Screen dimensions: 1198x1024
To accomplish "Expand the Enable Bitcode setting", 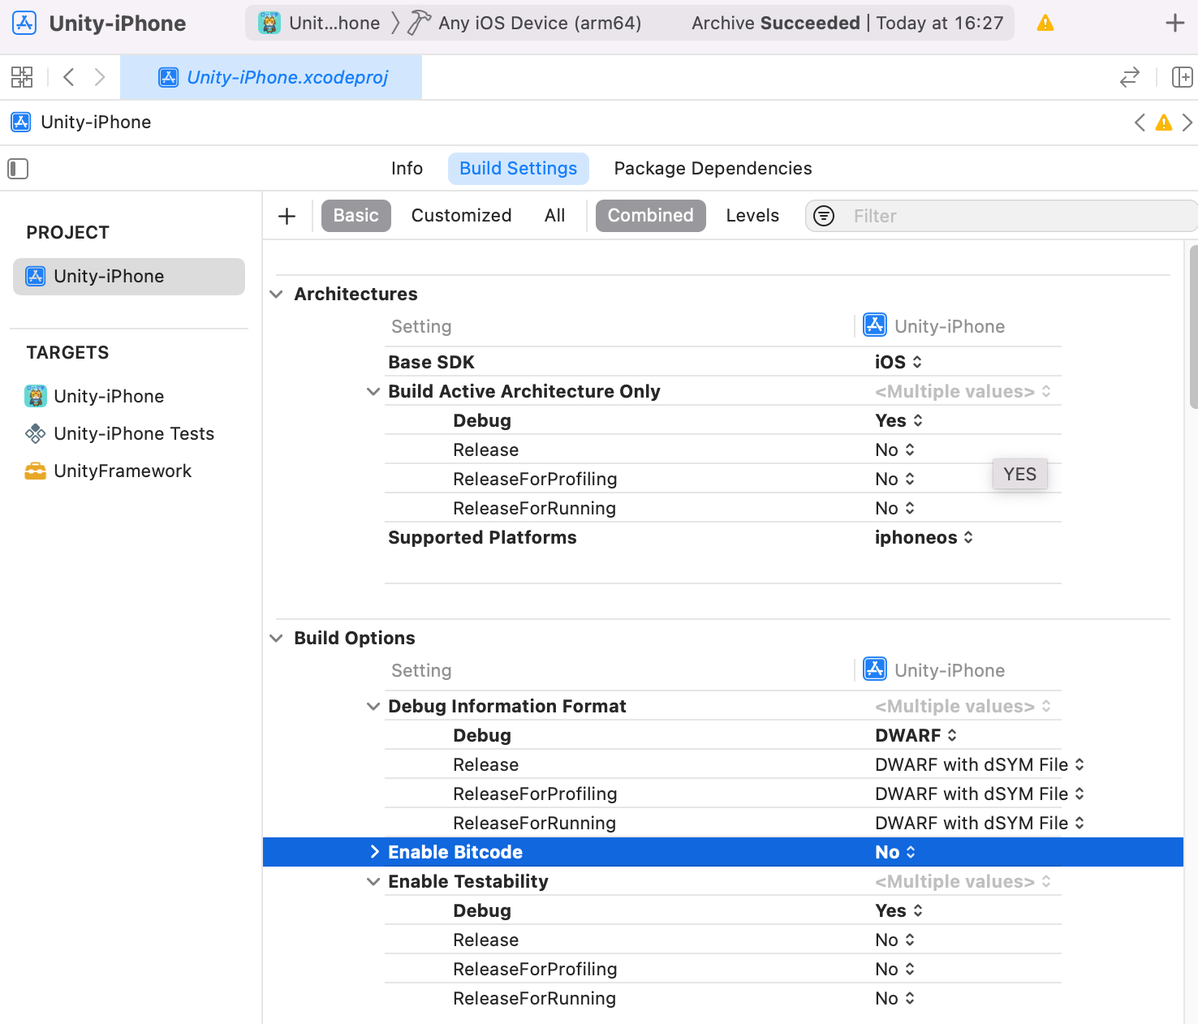I will click(x=374, y=852).
